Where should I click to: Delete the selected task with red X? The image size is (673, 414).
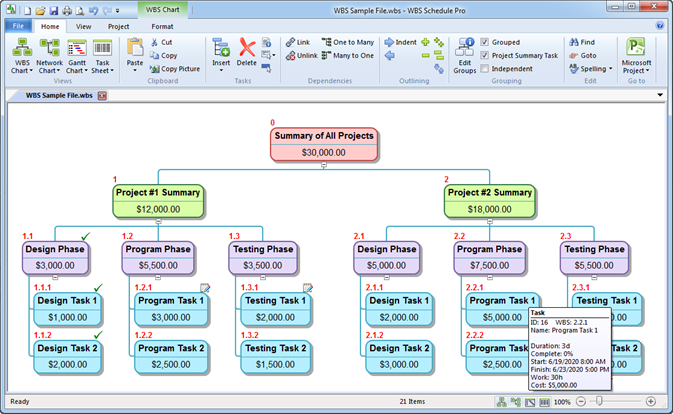click(247, 48)
